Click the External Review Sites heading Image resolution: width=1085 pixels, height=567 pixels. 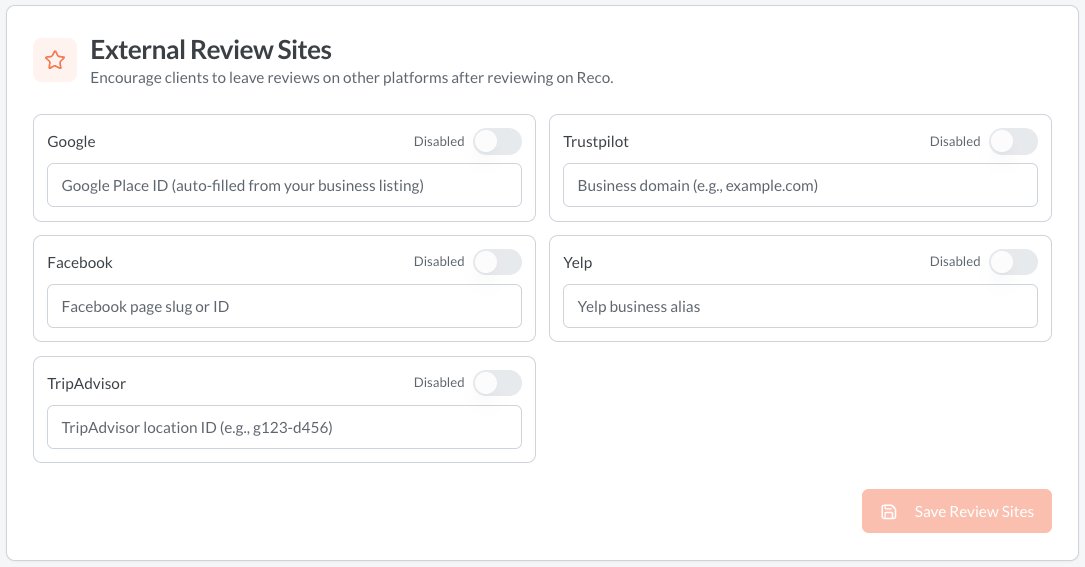pos(211,50)
